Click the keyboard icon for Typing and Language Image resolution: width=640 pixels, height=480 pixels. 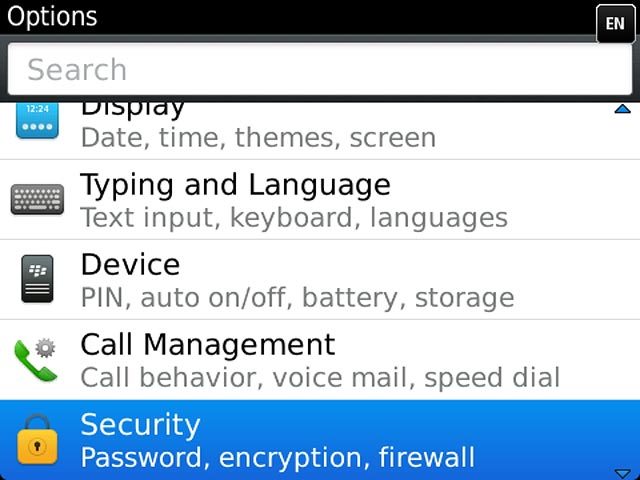pyautogui.click(x=37, y=199)
